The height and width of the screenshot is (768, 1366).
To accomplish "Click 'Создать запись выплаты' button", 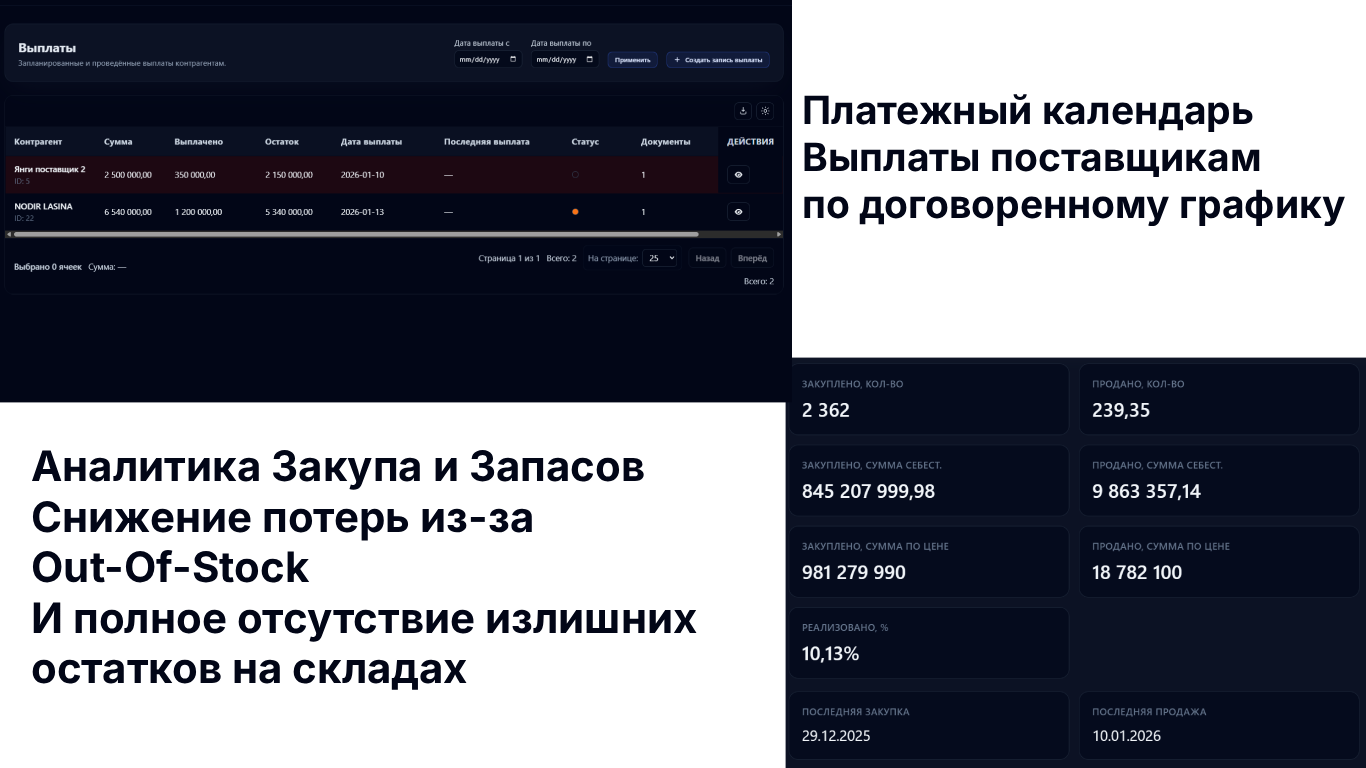I will pyautogui.click(x=718, y=60).
